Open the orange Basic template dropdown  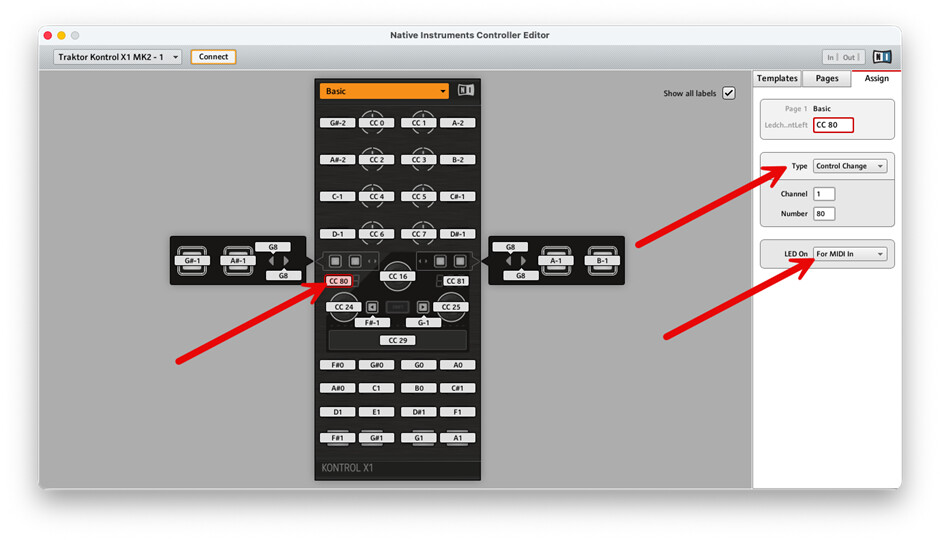[384, 91]
